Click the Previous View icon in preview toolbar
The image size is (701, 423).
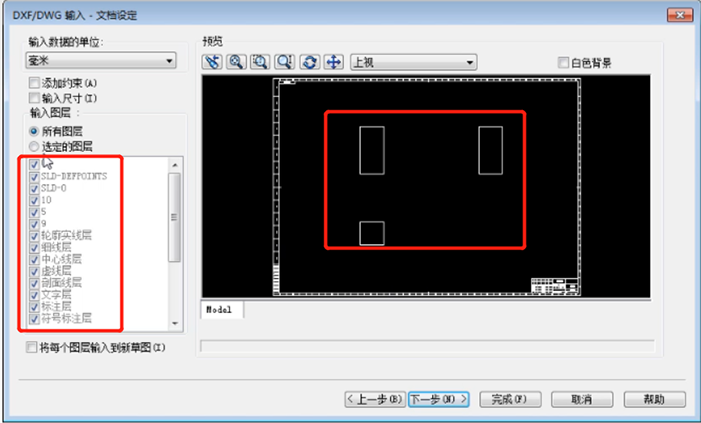tap(213, 62)
